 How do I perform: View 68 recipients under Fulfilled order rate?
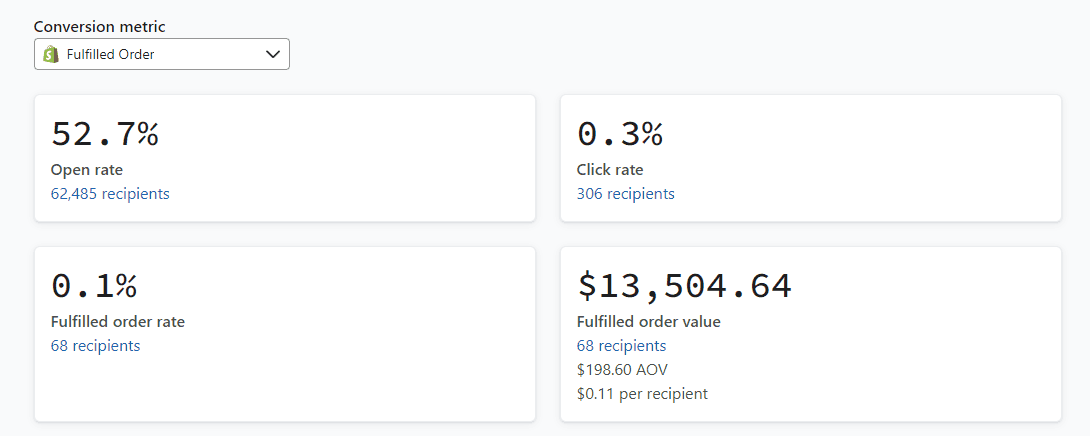[x=95, y=346]
